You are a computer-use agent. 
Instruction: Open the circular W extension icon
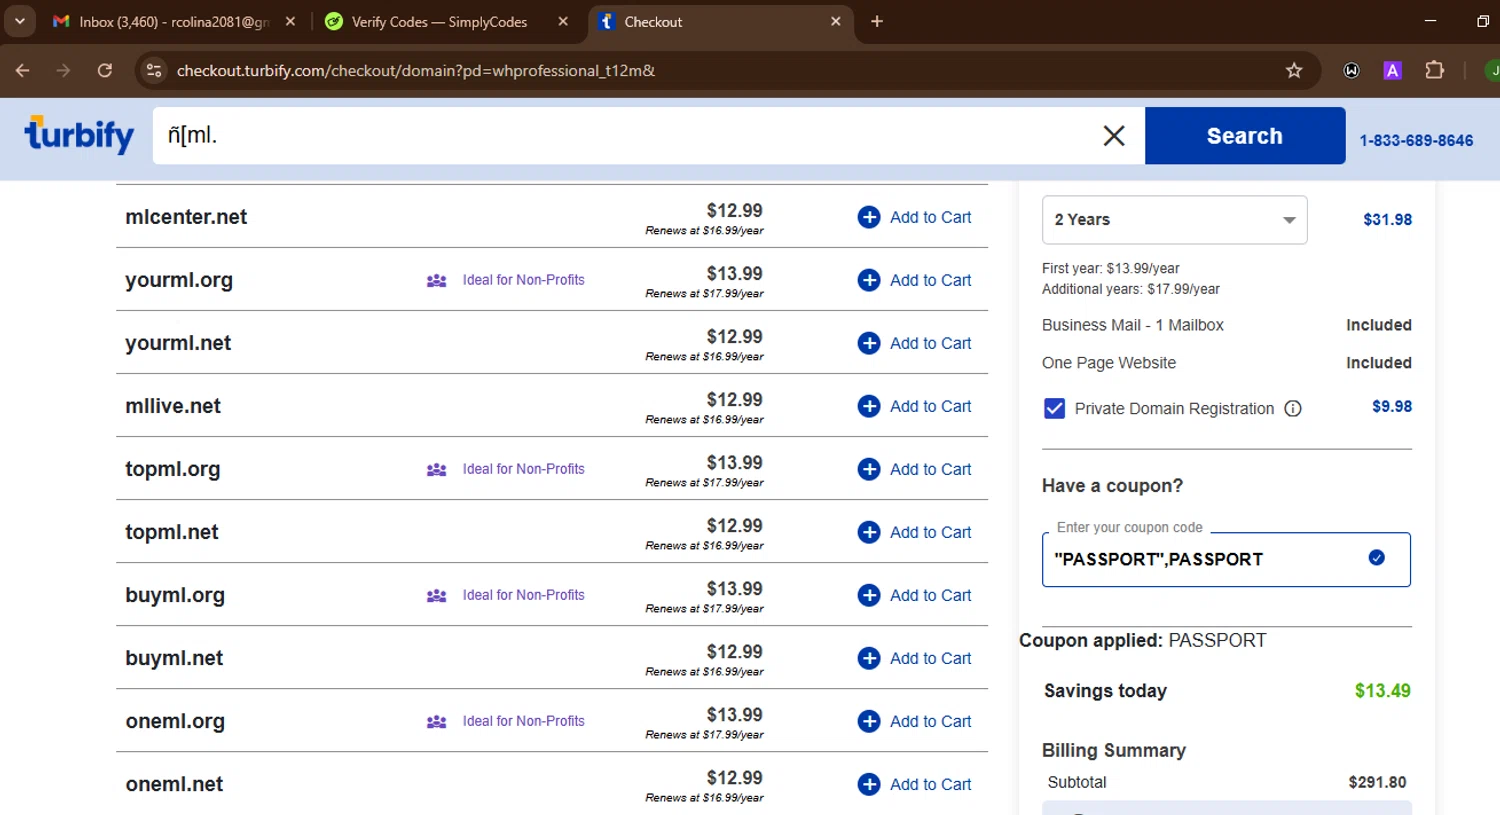point(1351,70)
